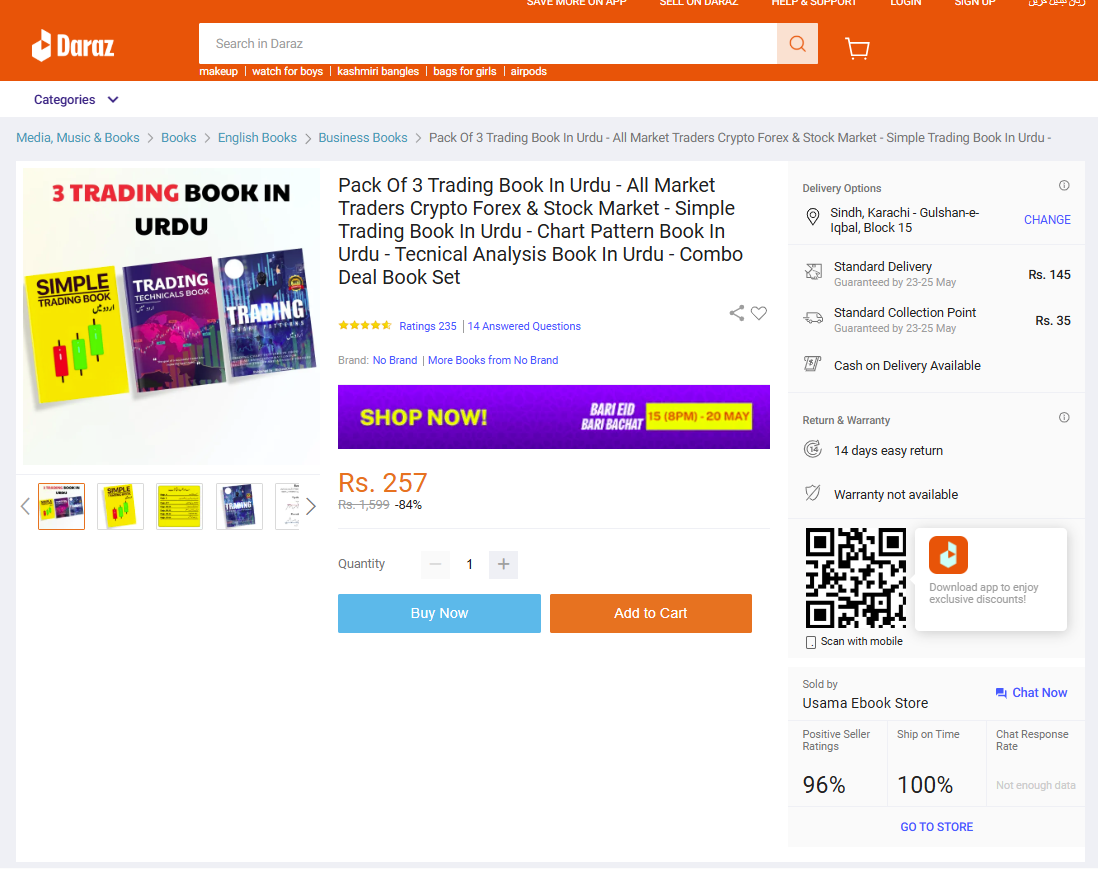Click SIGN UP in top bar
Viewport: 1098px width, 869px height.
975,3
